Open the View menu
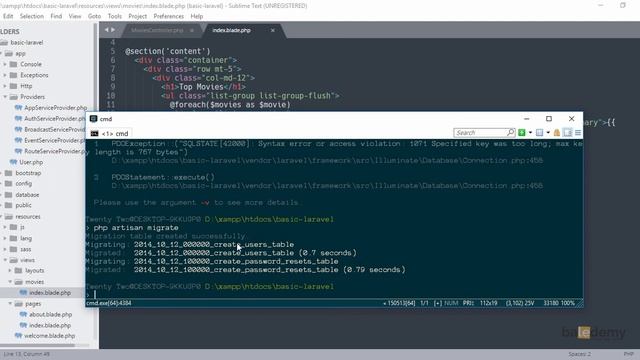Screen dimensions: 640x360 coord(75,16)
